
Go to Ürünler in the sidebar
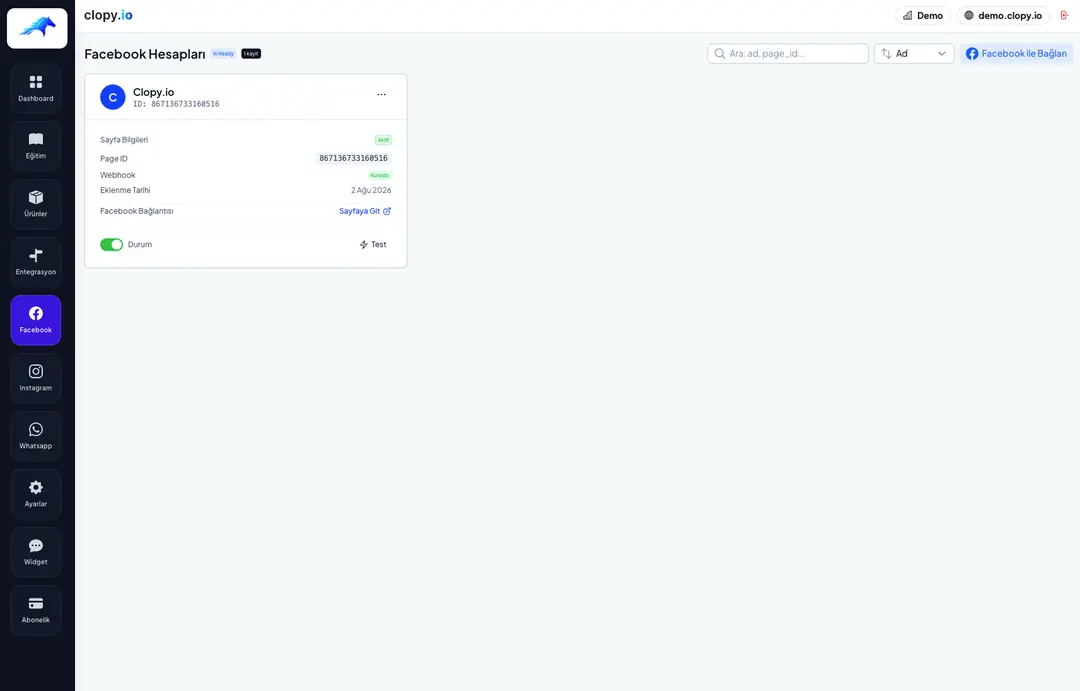[36, 204]
